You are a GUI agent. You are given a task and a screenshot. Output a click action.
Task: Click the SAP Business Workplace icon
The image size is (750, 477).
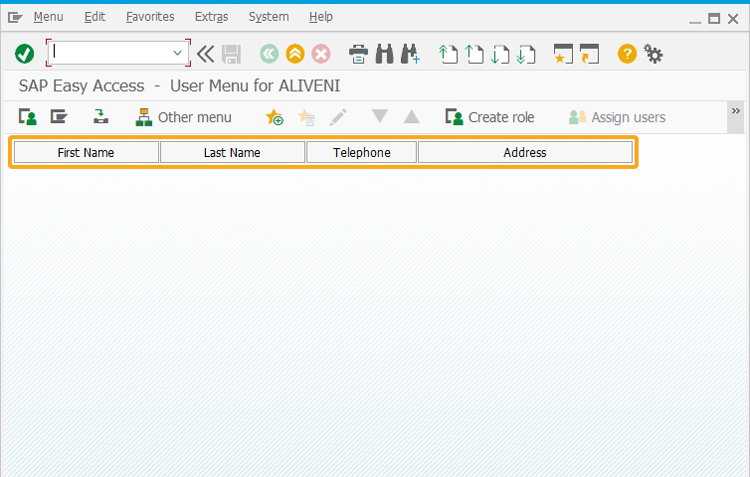[100, 116]
